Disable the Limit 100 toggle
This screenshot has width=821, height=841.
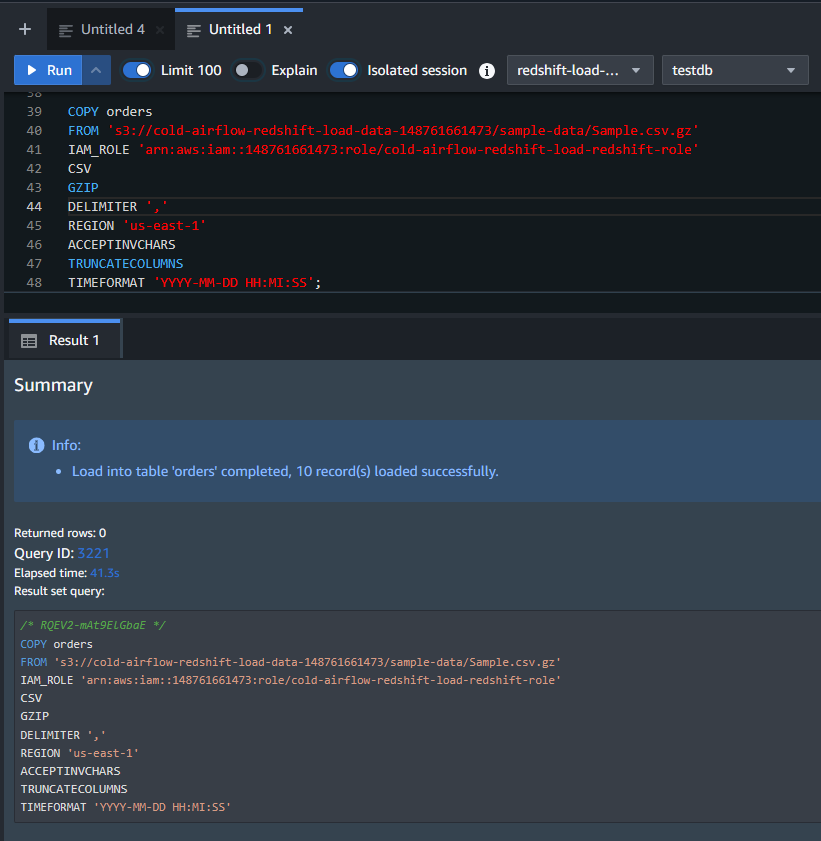pyautogui.click(x=137, y=70)
